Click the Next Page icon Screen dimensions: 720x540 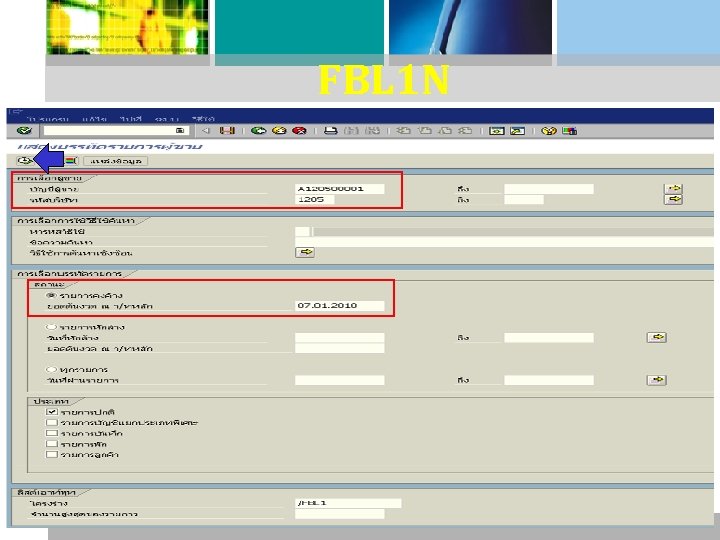click(445, 131)
